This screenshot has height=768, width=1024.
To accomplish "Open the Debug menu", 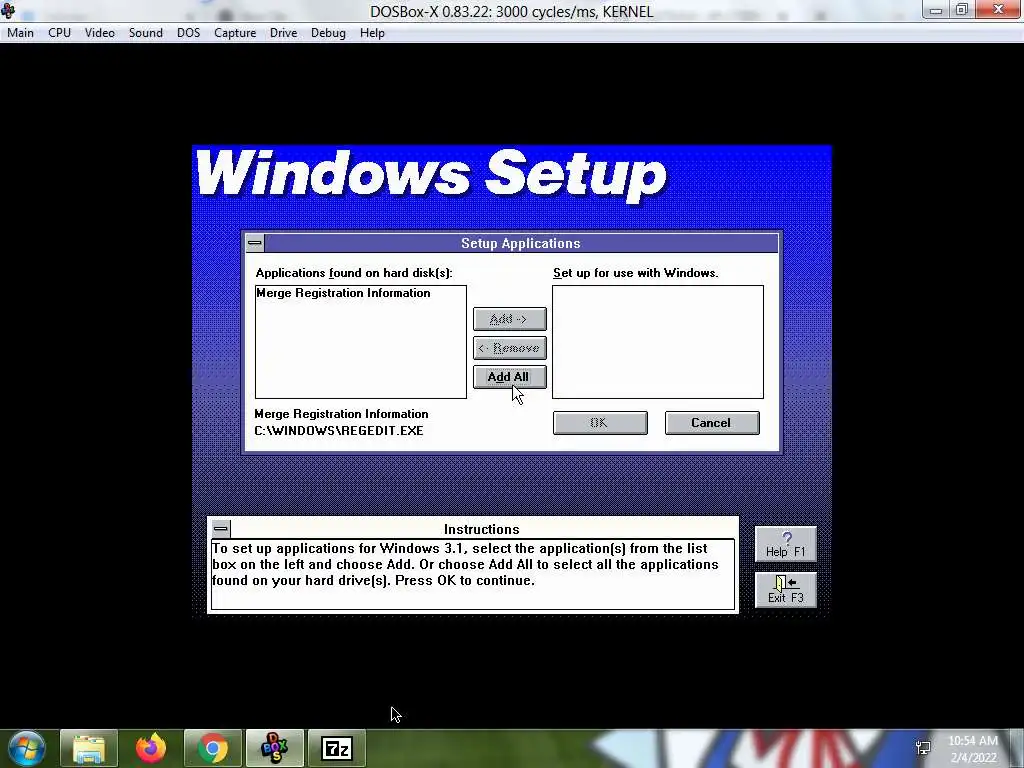I will (328, 33).
